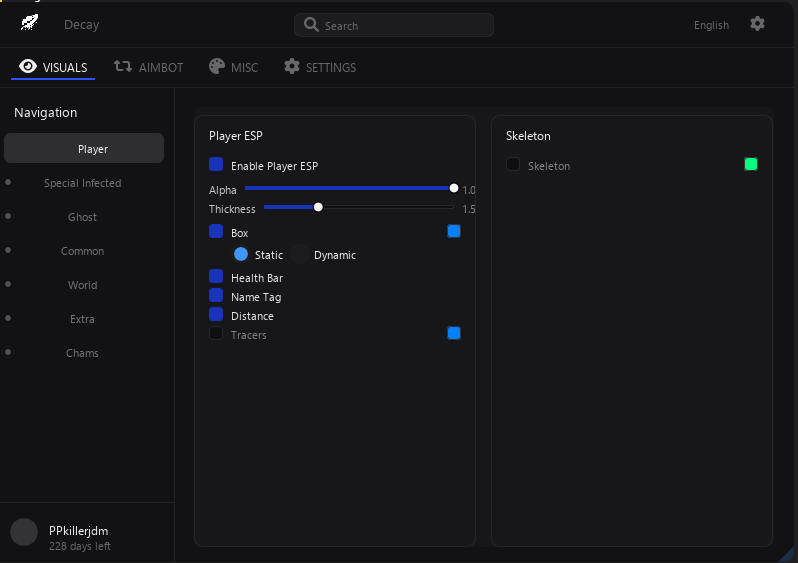Viewport: 798px width, 563px height.
Task: Open the Special Infected navigation section
Action: click(83, 183)
